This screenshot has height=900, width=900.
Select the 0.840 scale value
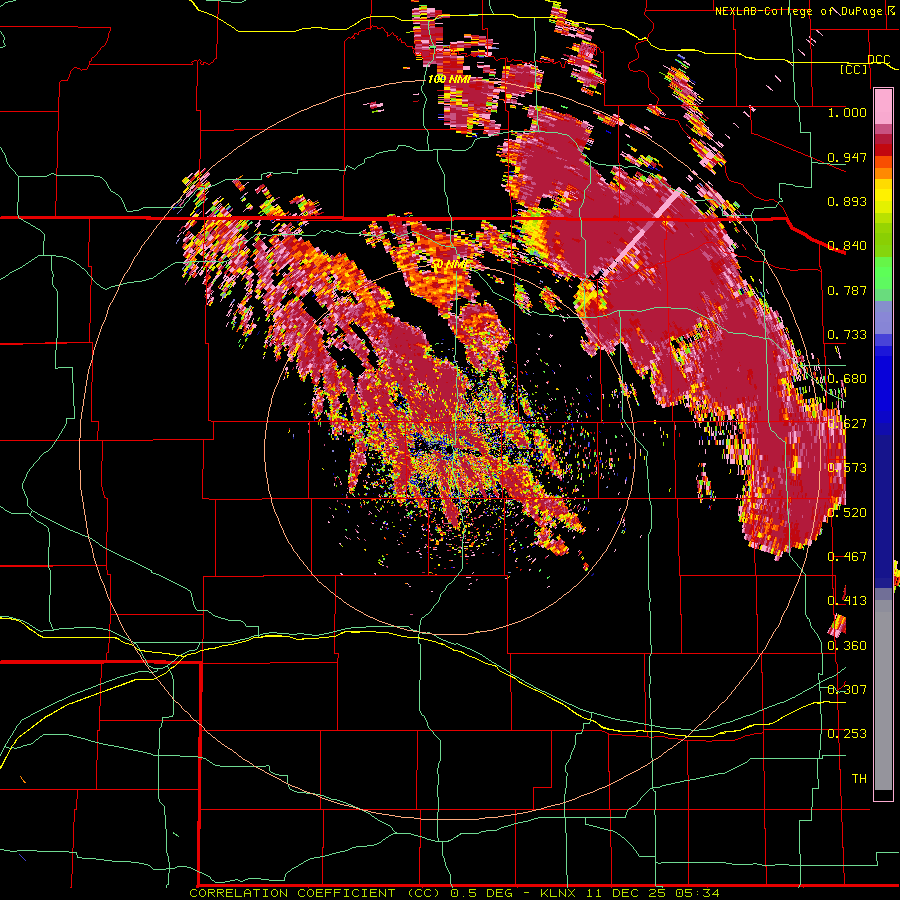click(x=847, y=246)
